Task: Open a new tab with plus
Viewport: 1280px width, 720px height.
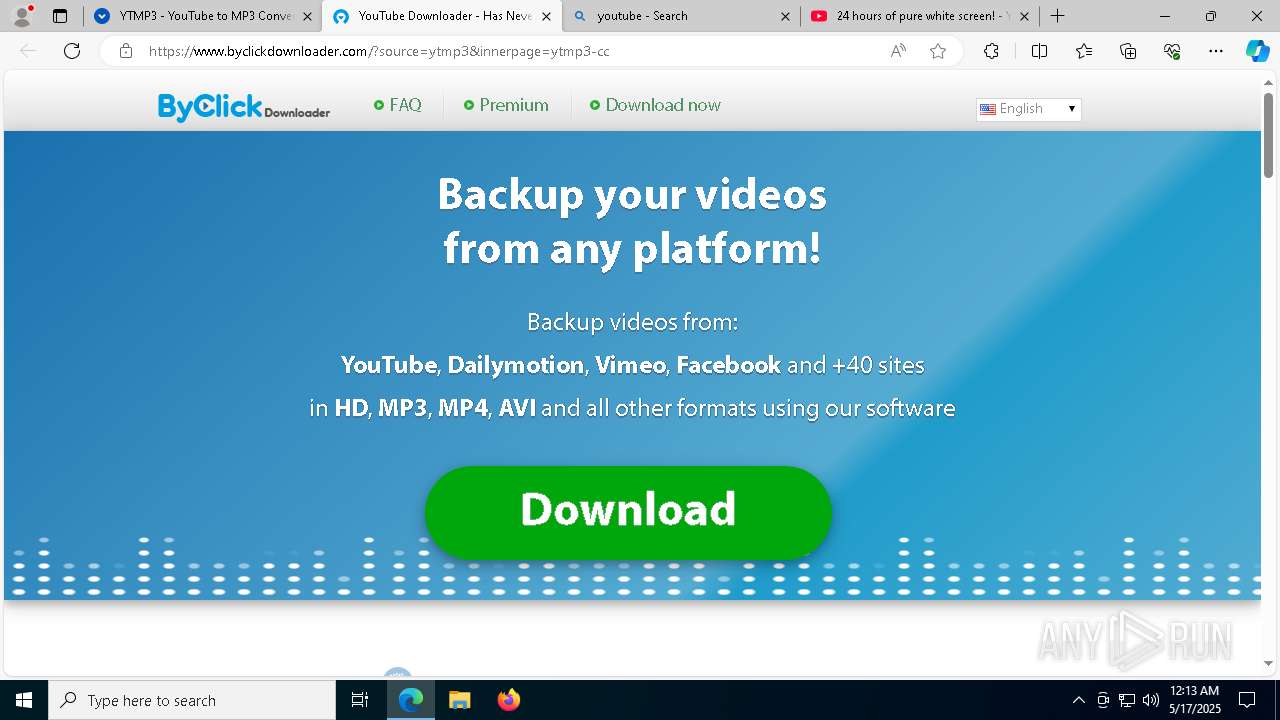Action: click(x=1057, y=16)
